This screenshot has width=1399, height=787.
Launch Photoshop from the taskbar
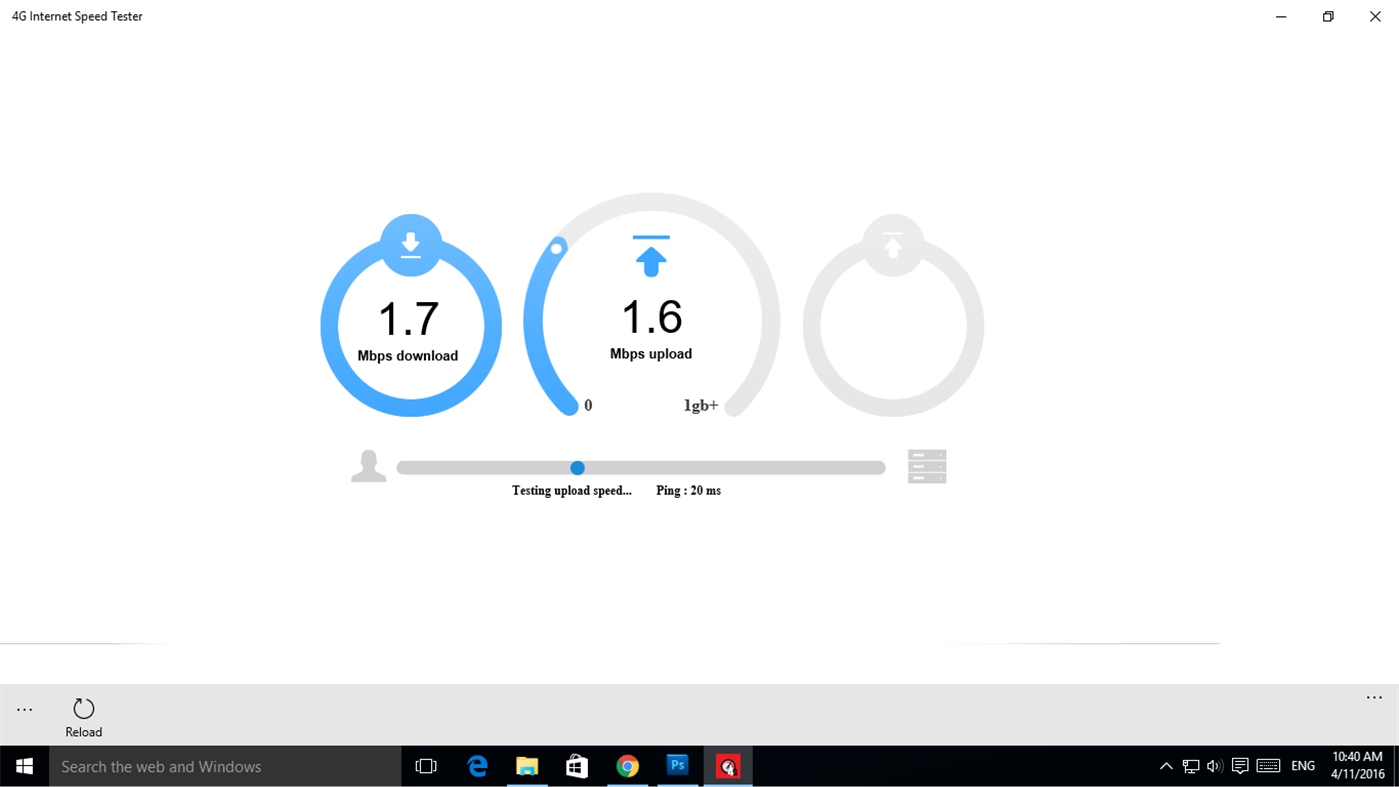677,765
